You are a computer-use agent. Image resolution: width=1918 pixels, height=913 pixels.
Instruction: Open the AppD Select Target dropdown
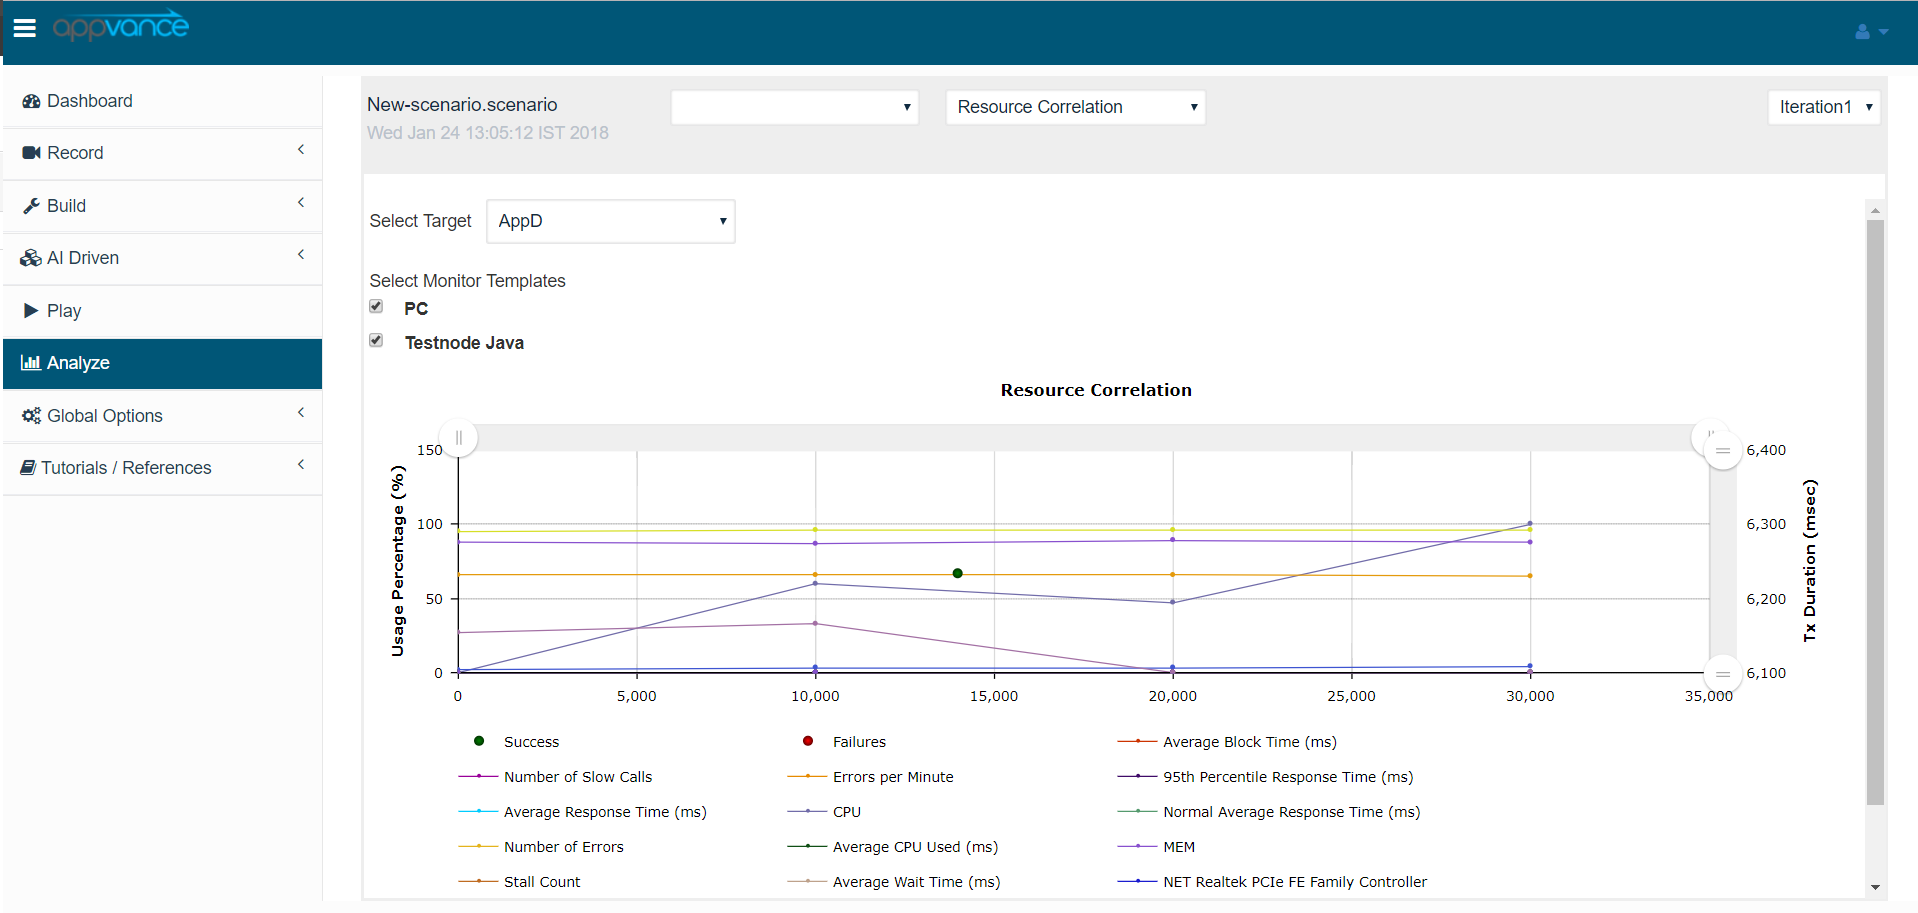point(611,221)
